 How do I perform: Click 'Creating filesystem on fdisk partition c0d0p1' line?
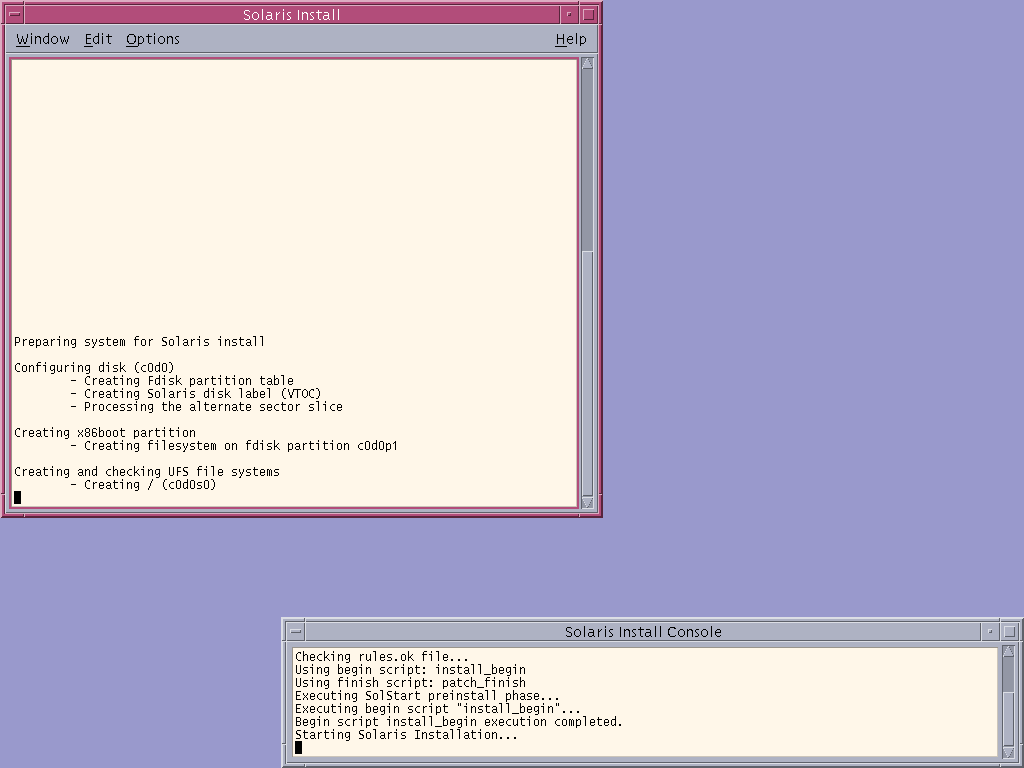[x=234, y=446]
